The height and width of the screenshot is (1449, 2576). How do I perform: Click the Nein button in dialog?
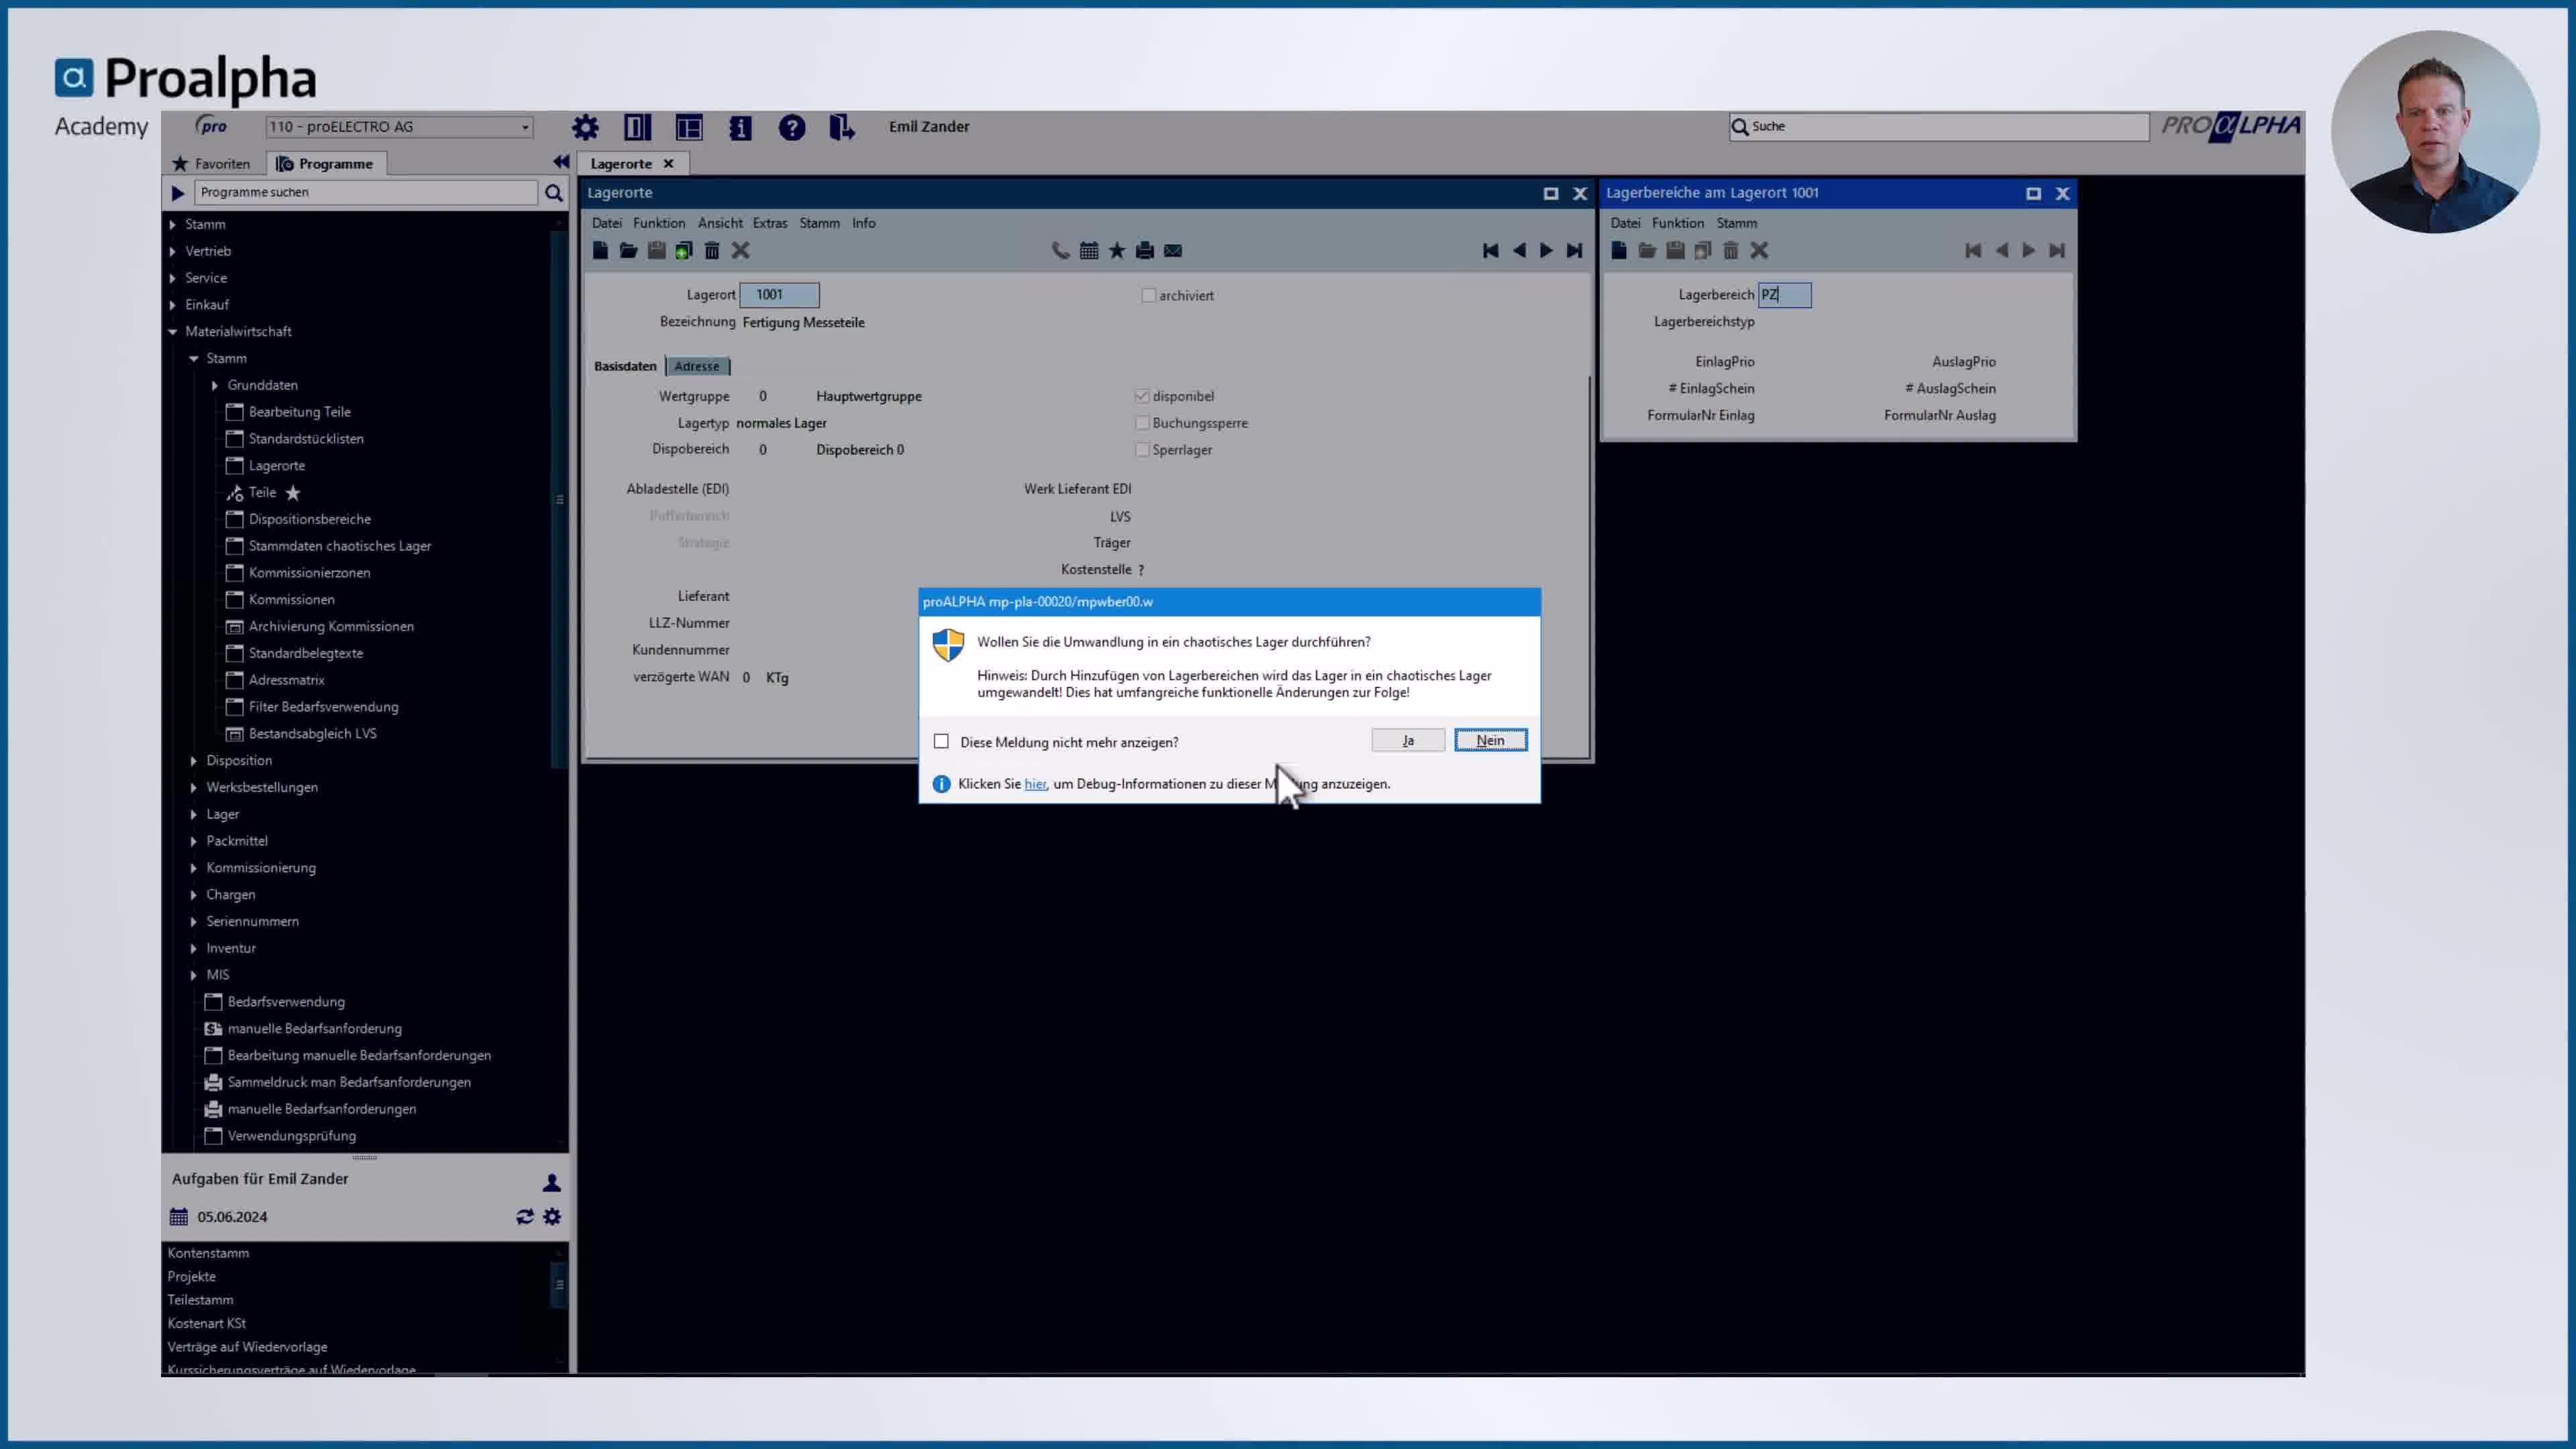coord(1490,740)
